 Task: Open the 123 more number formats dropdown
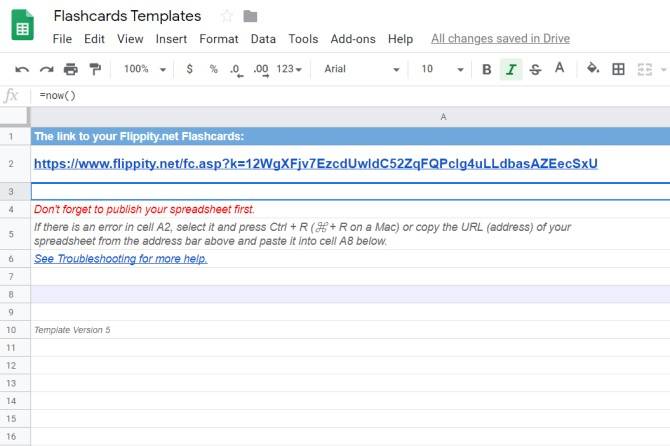coord(289,69)
